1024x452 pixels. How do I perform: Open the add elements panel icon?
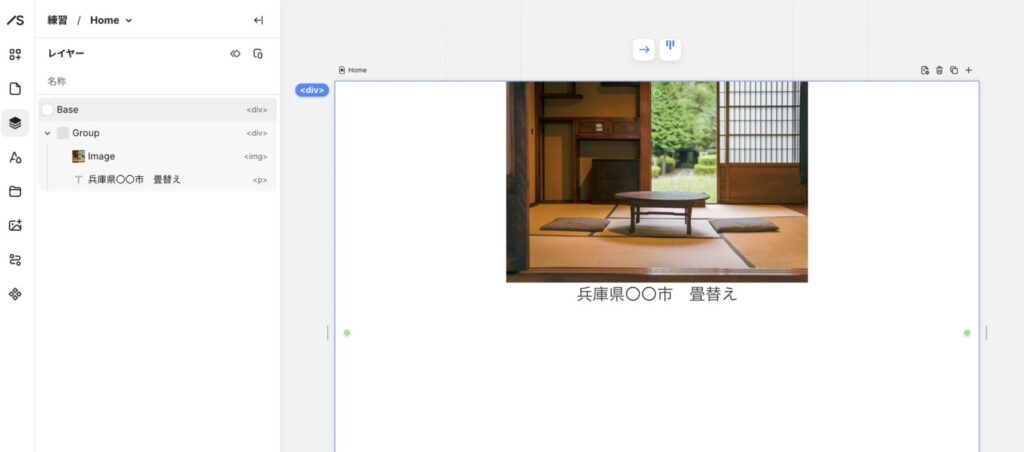(x=15, y=54)
